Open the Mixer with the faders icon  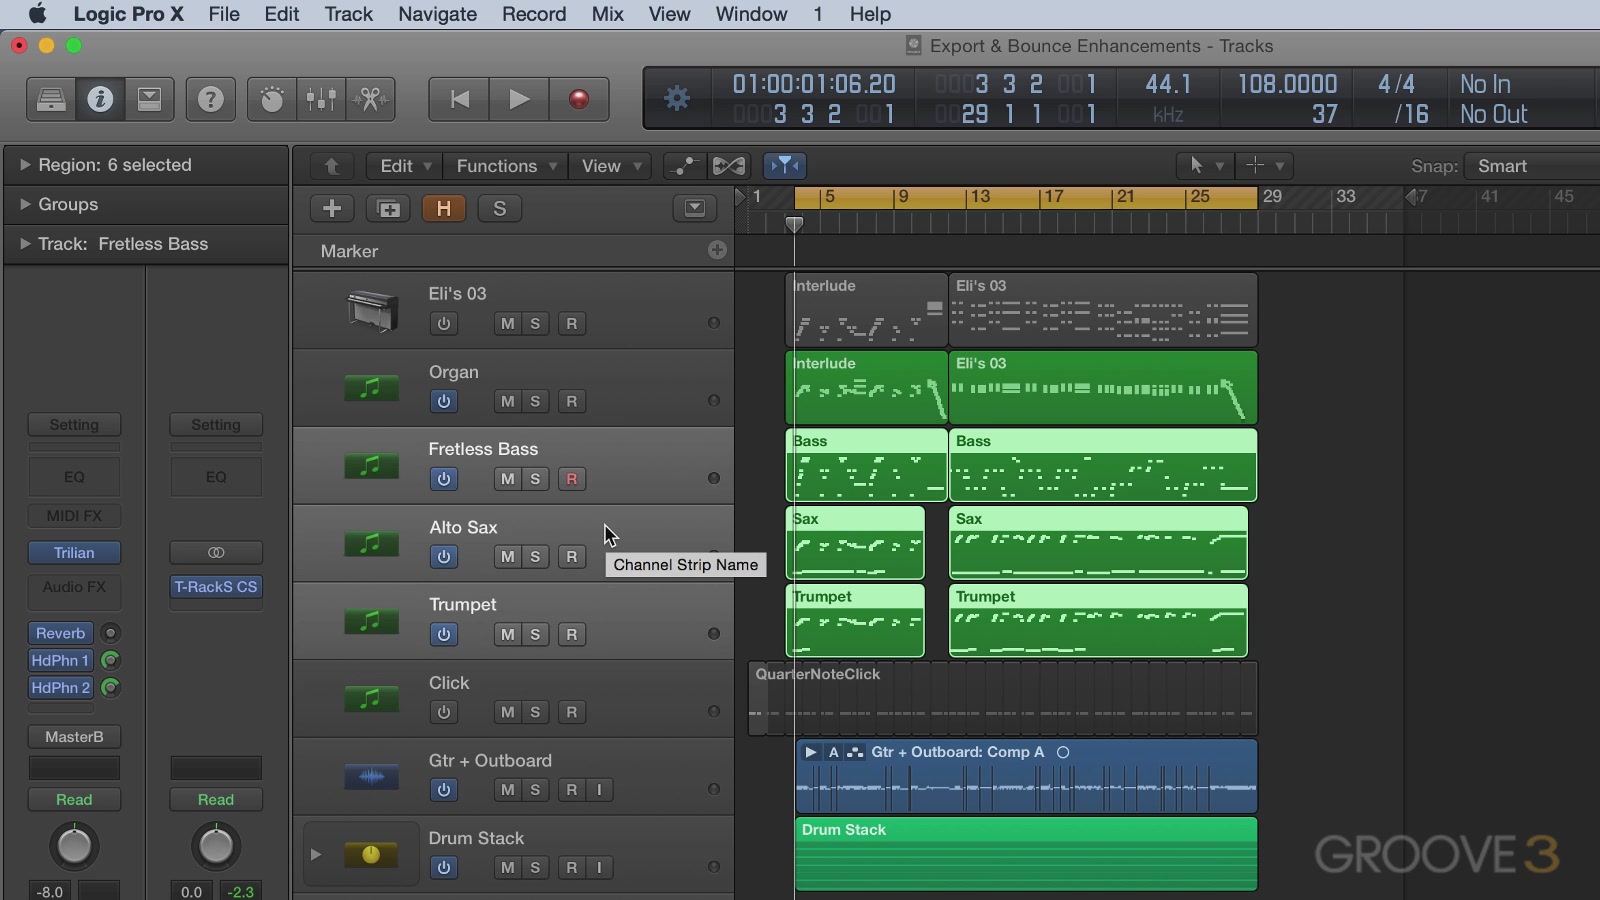[320, 99]
